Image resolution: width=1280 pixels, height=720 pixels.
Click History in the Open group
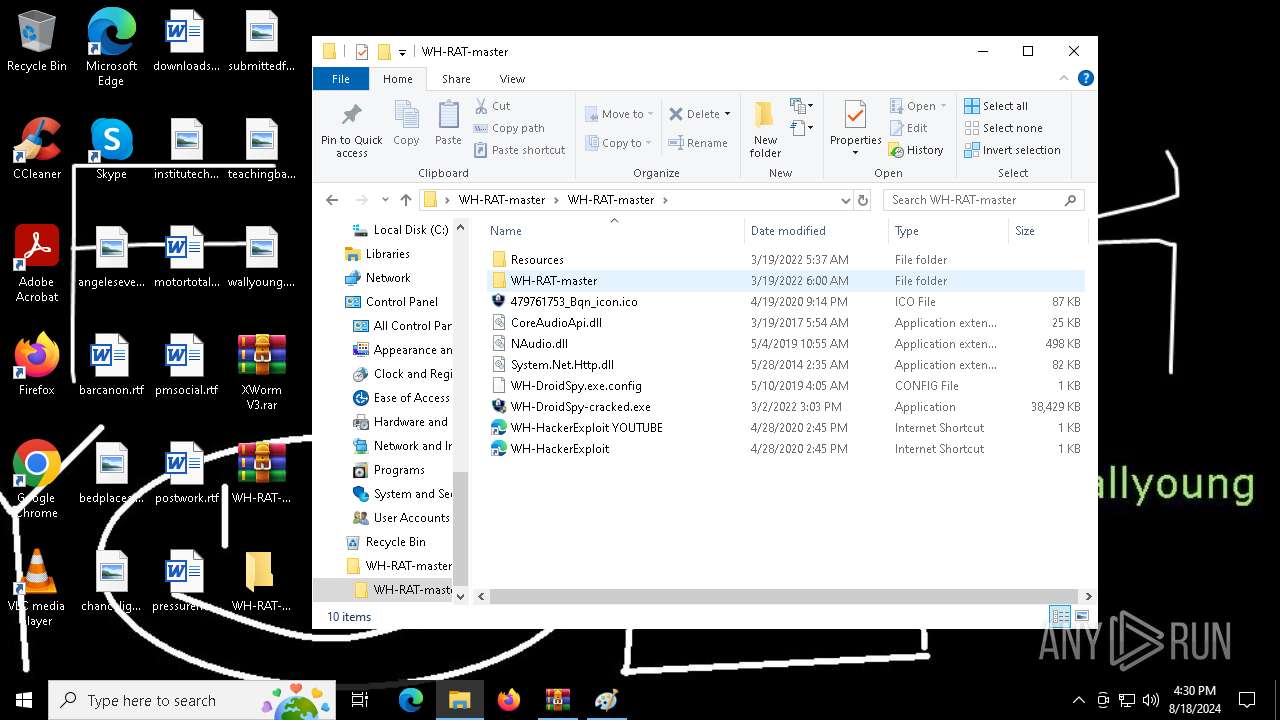pos(915,150)
